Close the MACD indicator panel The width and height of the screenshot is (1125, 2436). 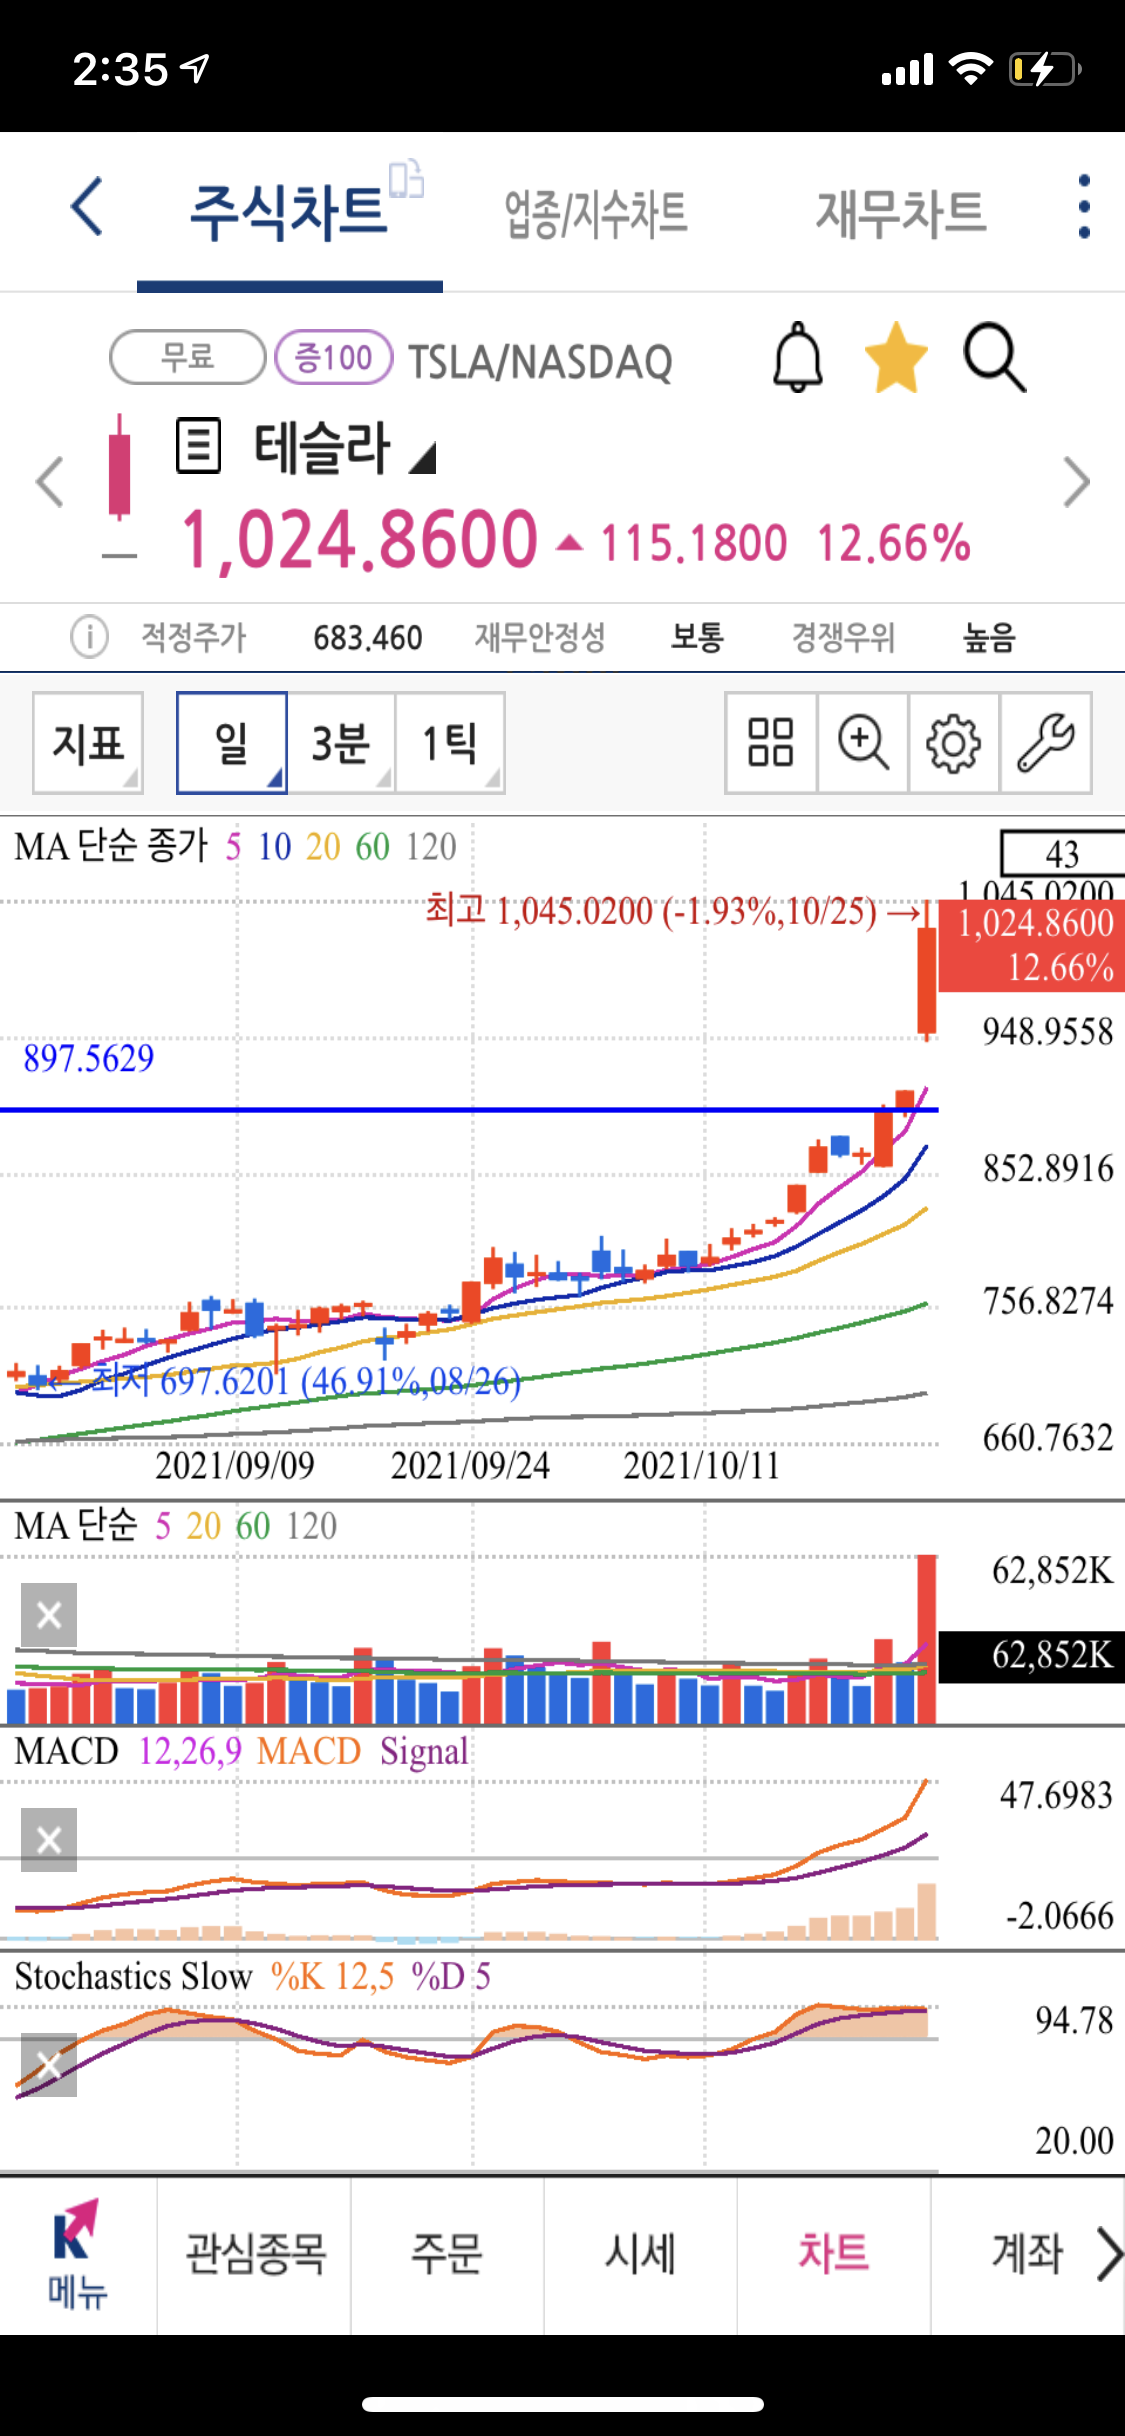click(x=49, y=1840)
